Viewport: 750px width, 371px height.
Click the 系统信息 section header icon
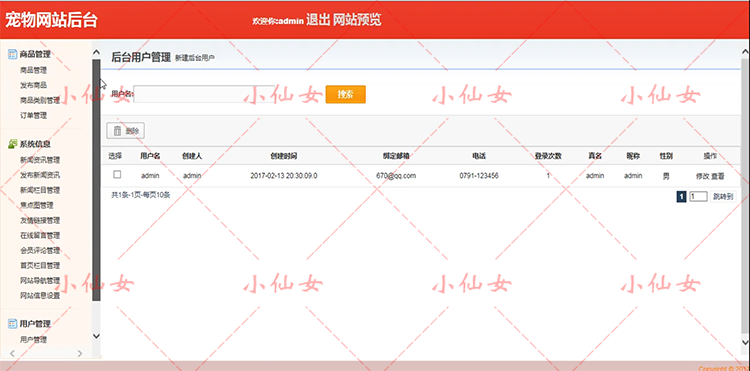[x=12, y=144]
